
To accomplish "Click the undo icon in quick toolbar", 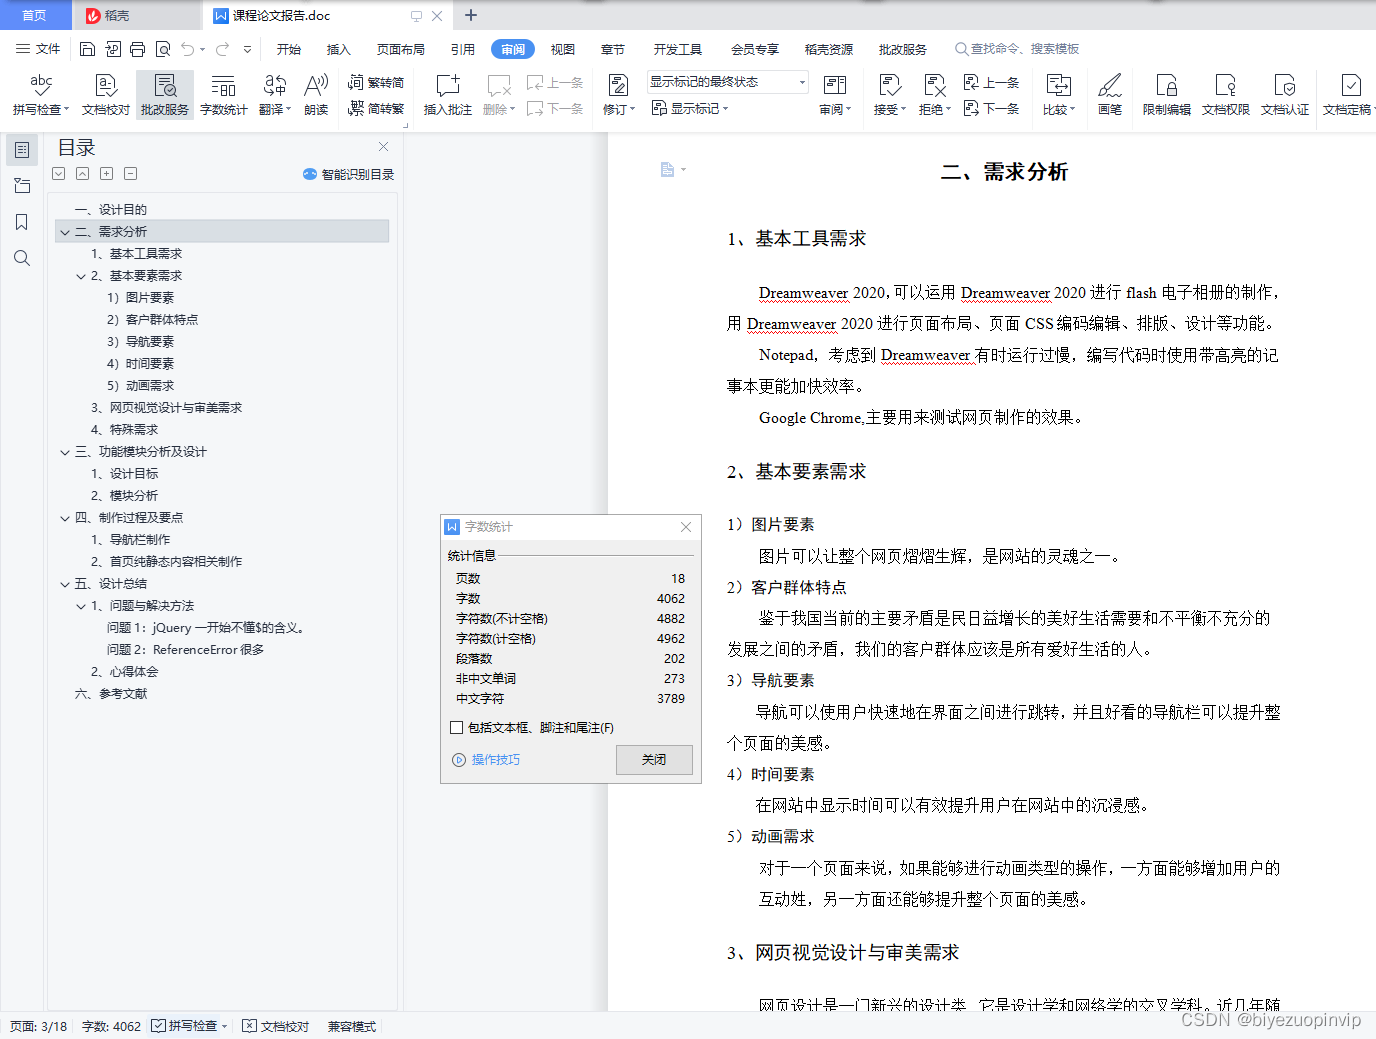I will (188, 49).
